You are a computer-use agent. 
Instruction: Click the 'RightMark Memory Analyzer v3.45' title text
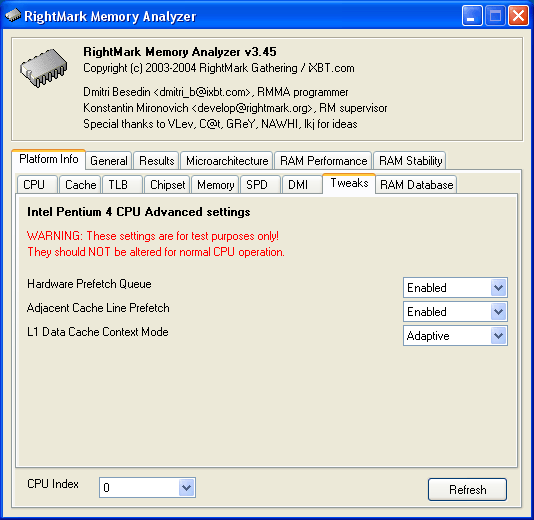pos(180,52)
